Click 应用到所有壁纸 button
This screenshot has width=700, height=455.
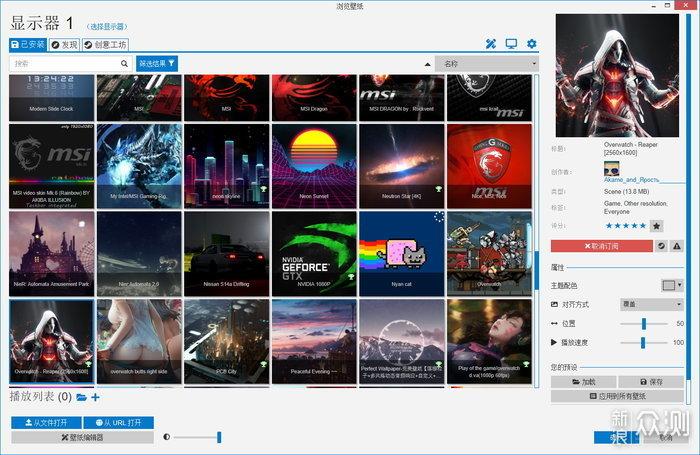click(x=617, y=396)
